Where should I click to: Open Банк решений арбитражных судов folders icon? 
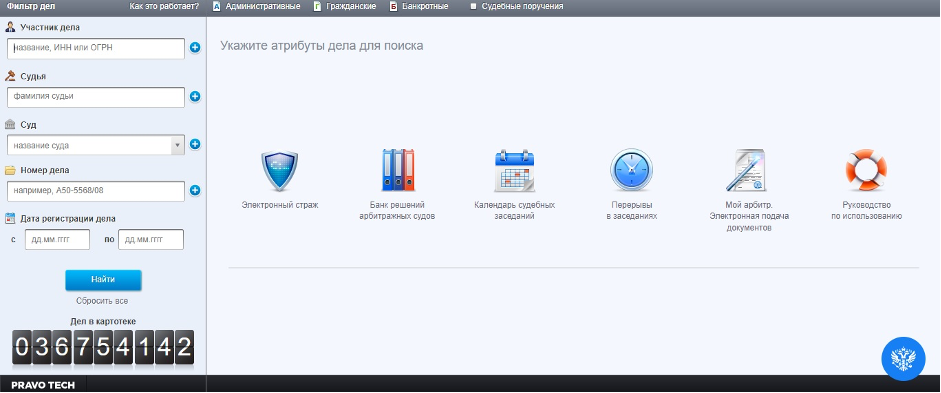(398, 170)
